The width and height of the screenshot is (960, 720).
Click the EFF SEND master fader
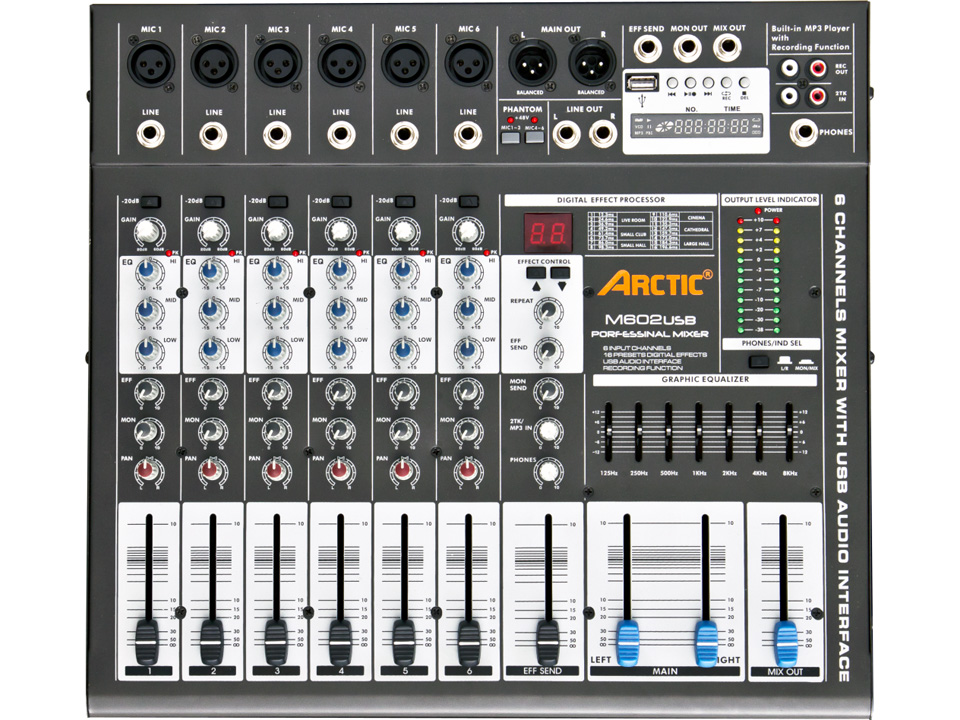(x=547, y=643)
